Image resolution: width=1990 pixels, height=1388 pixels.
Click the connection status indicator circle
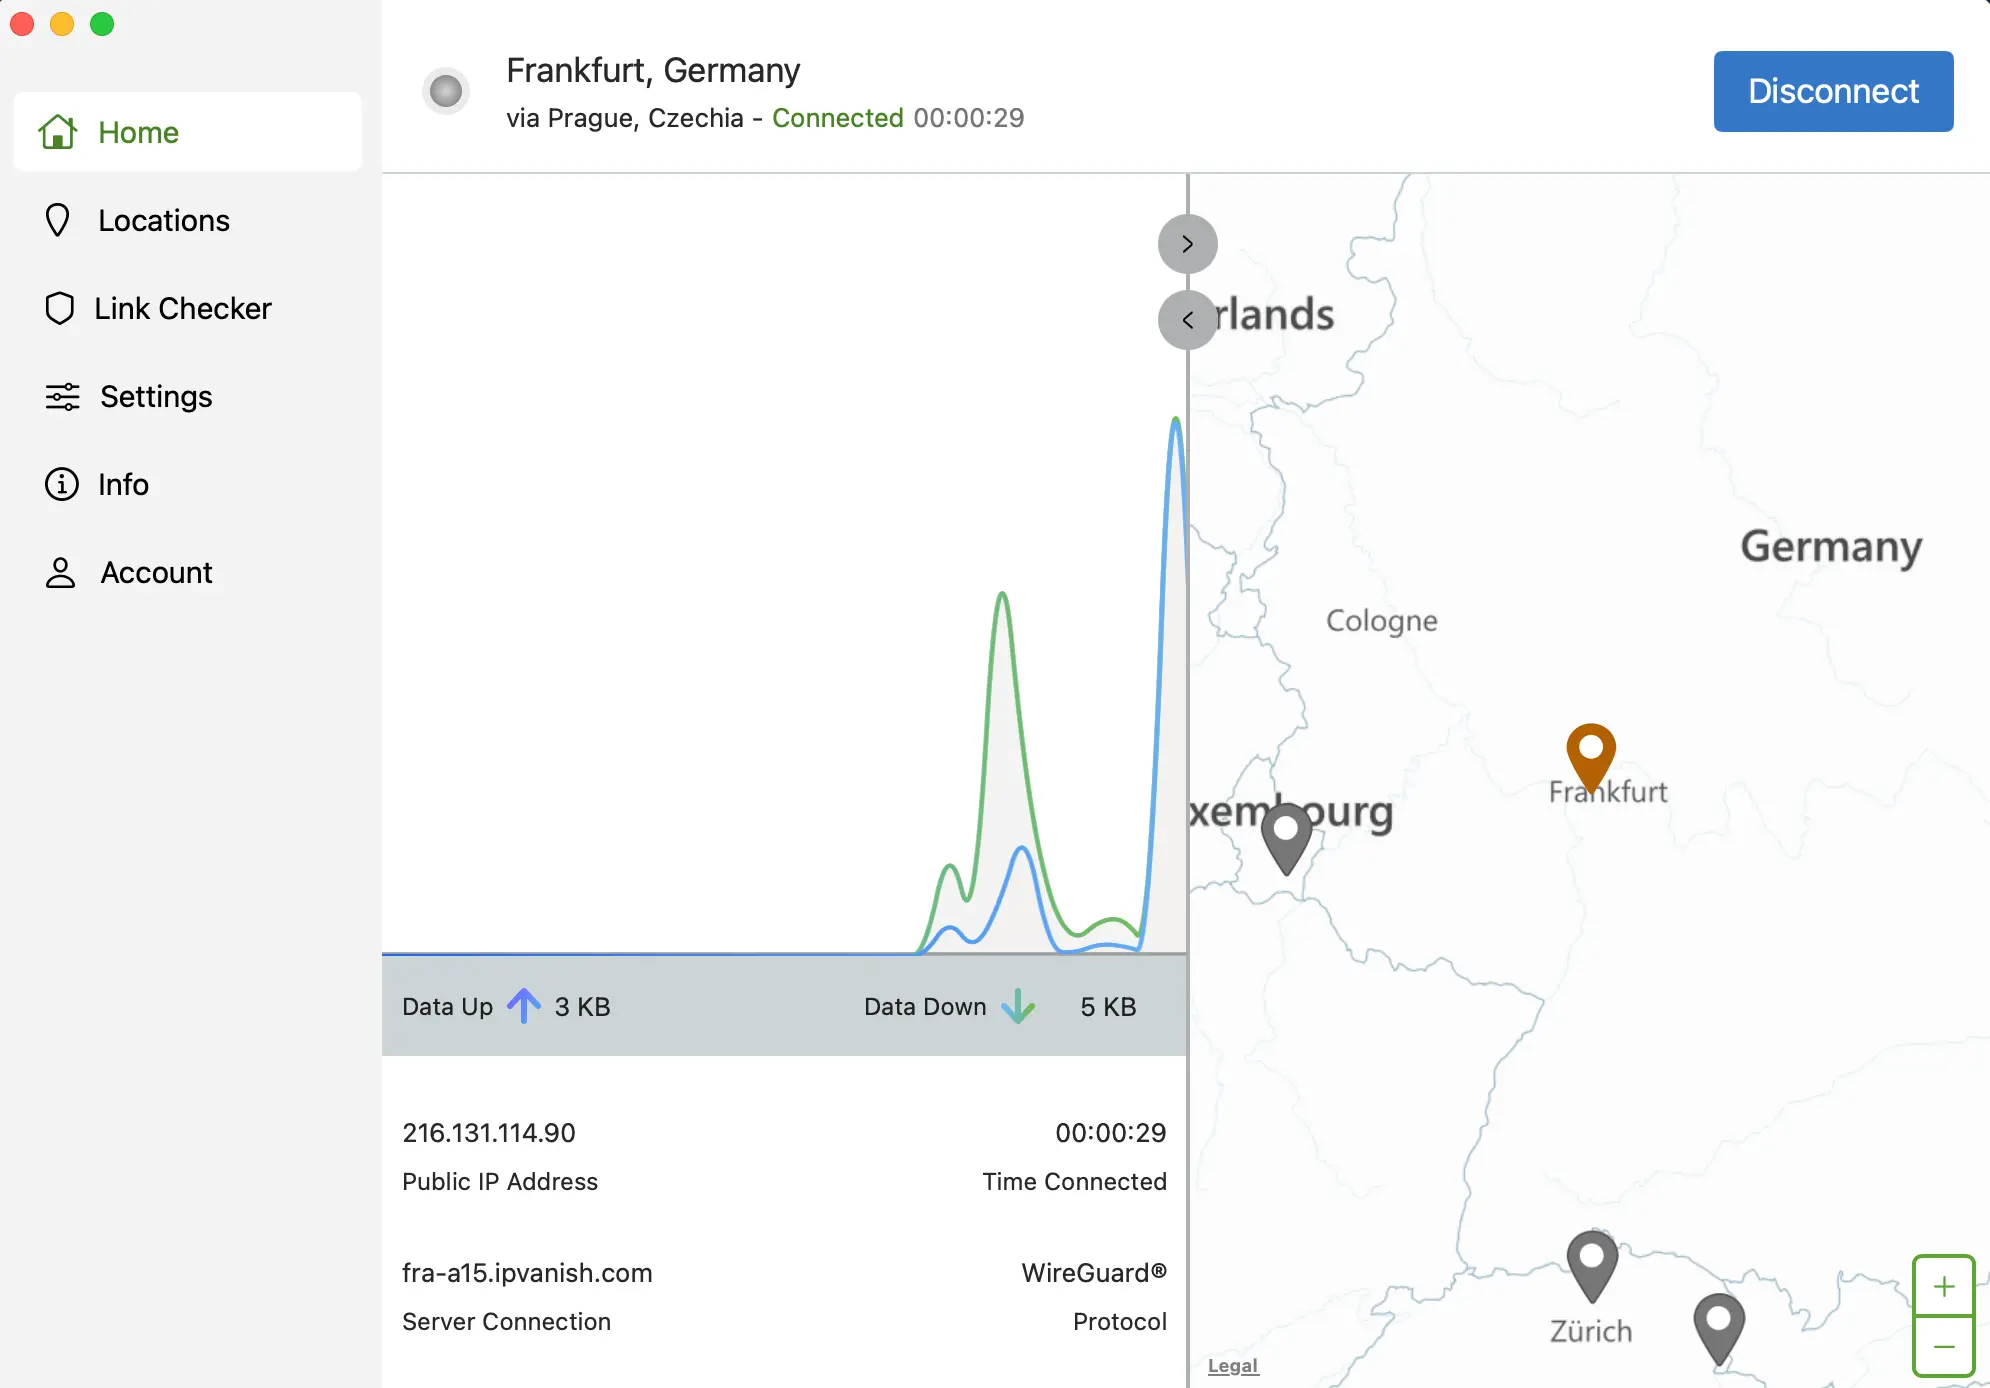click(446, 91)
